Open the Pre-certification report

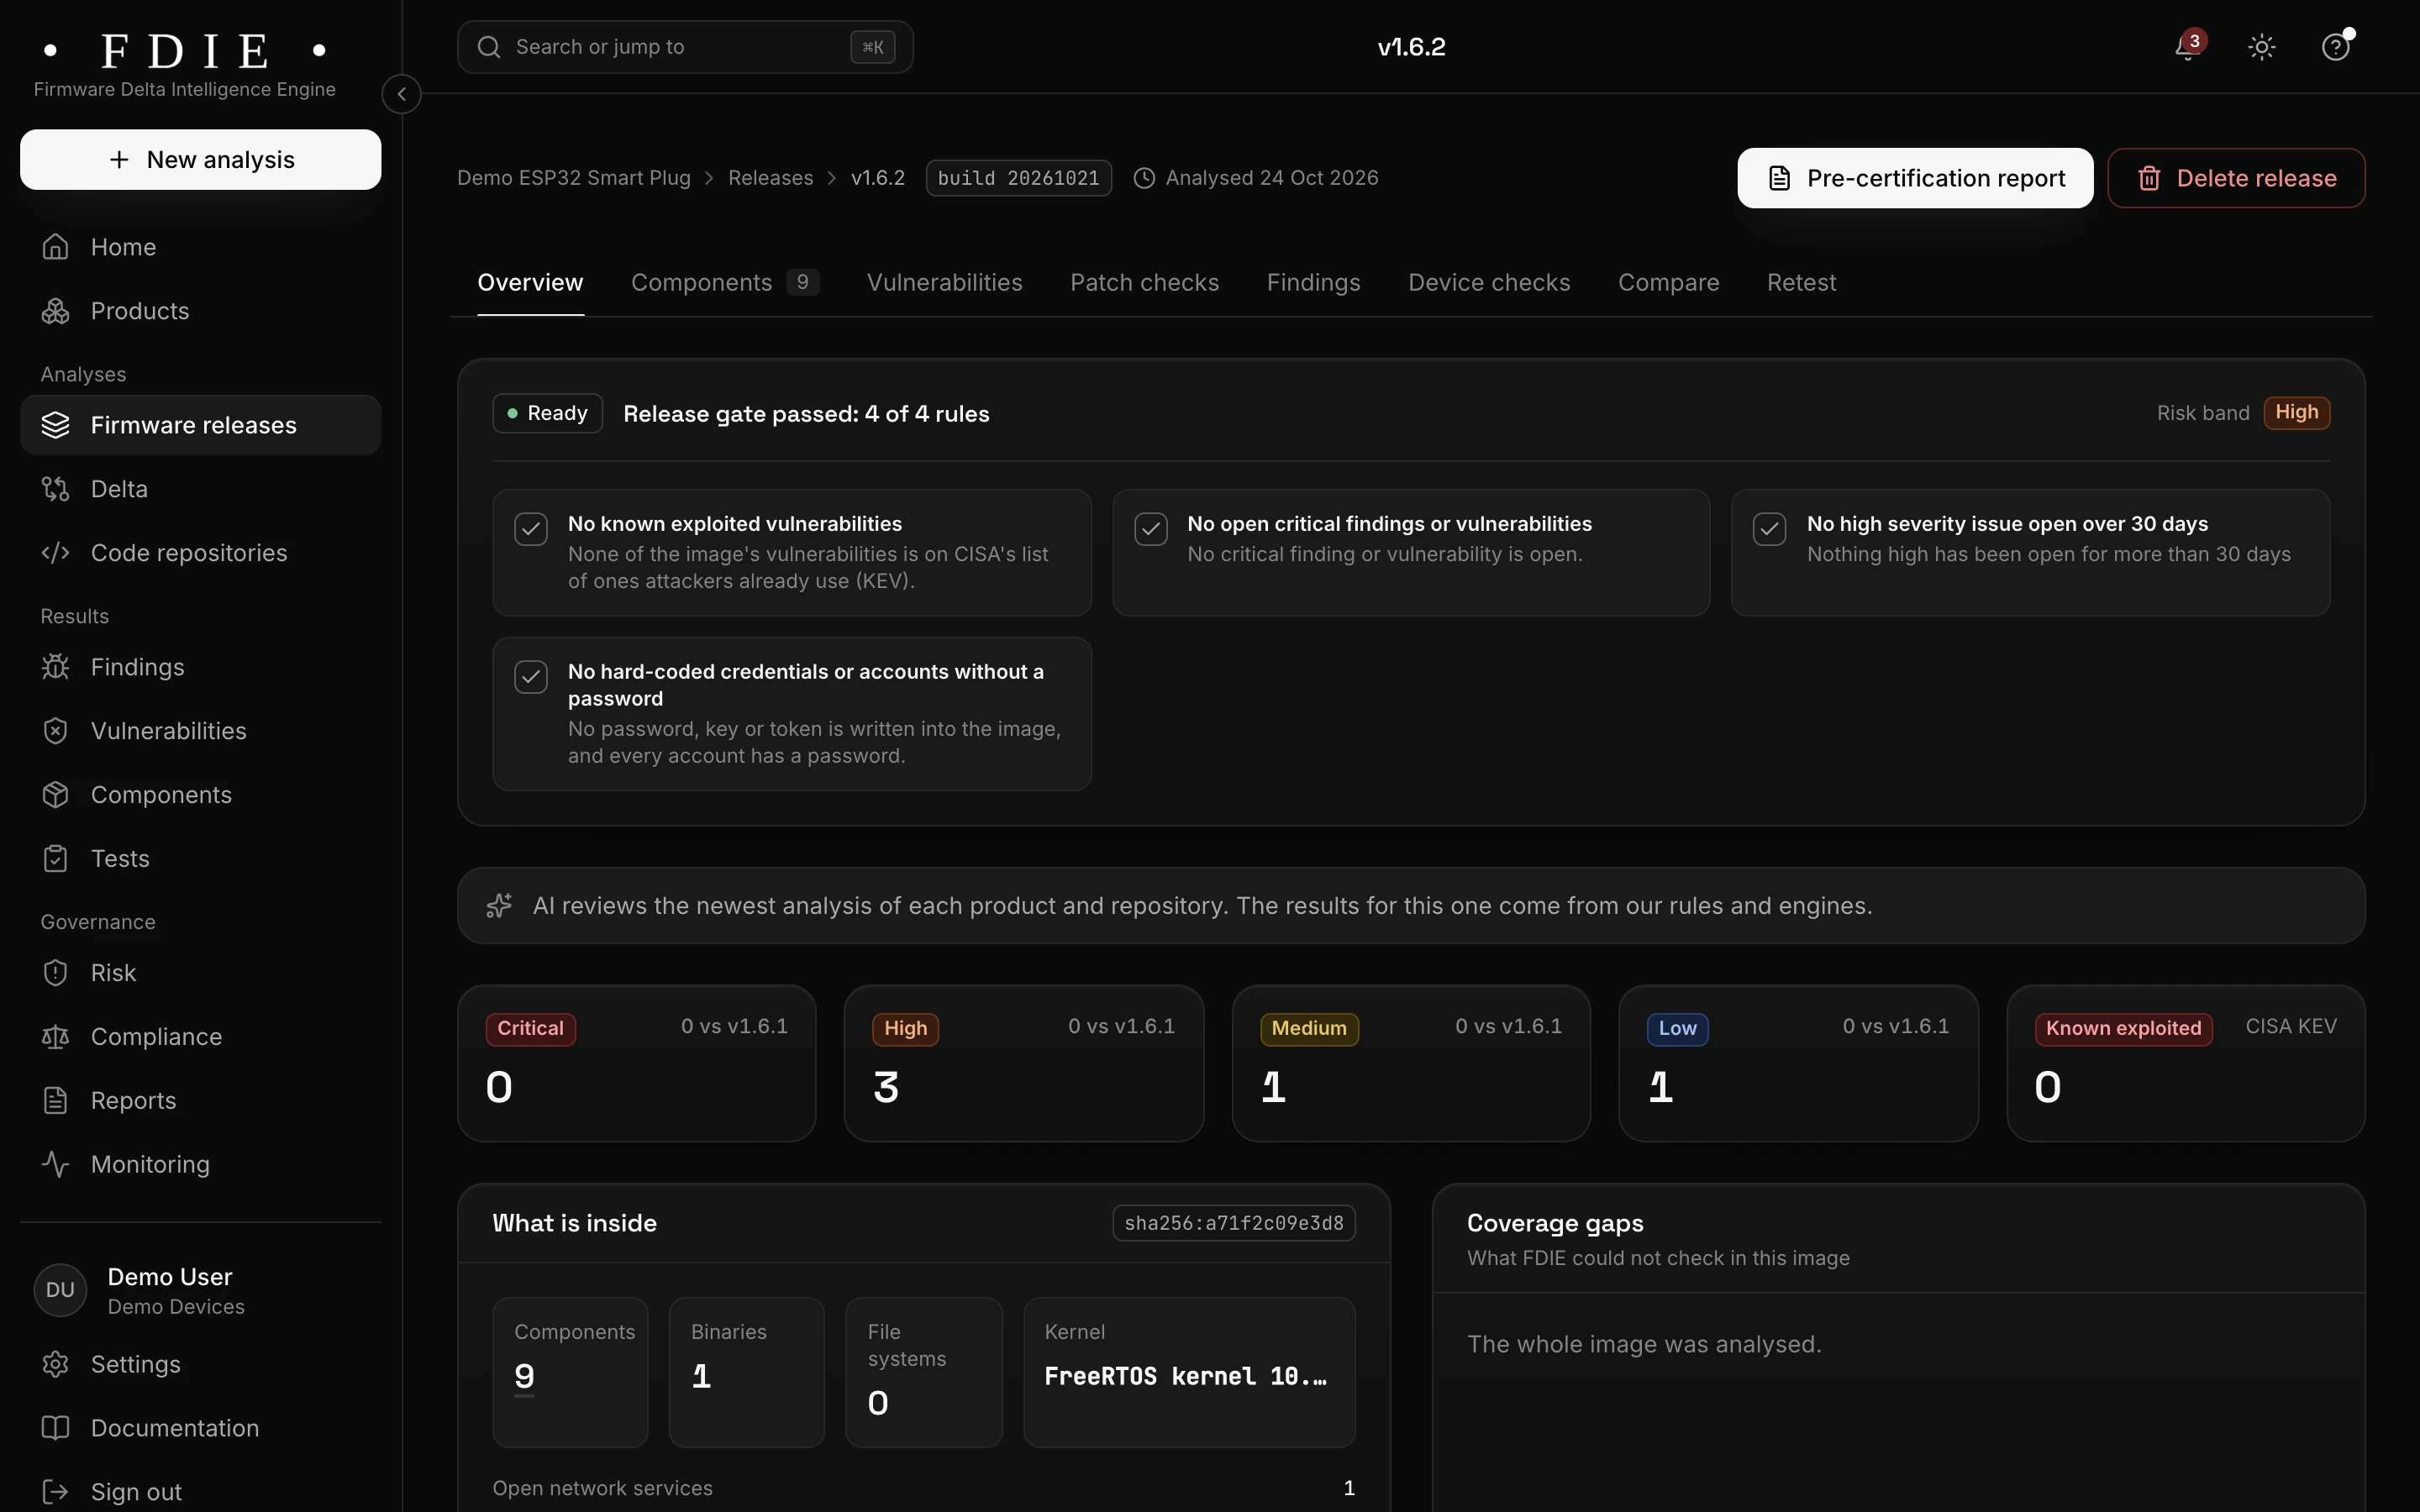(x=1915, y=178)
